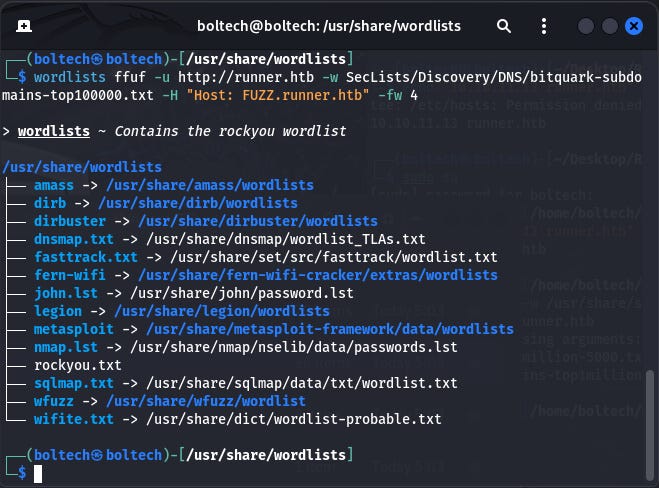659x488 pixels.
Task: Click the sqlmap.txt entry
Action: [x=74, y=383]
